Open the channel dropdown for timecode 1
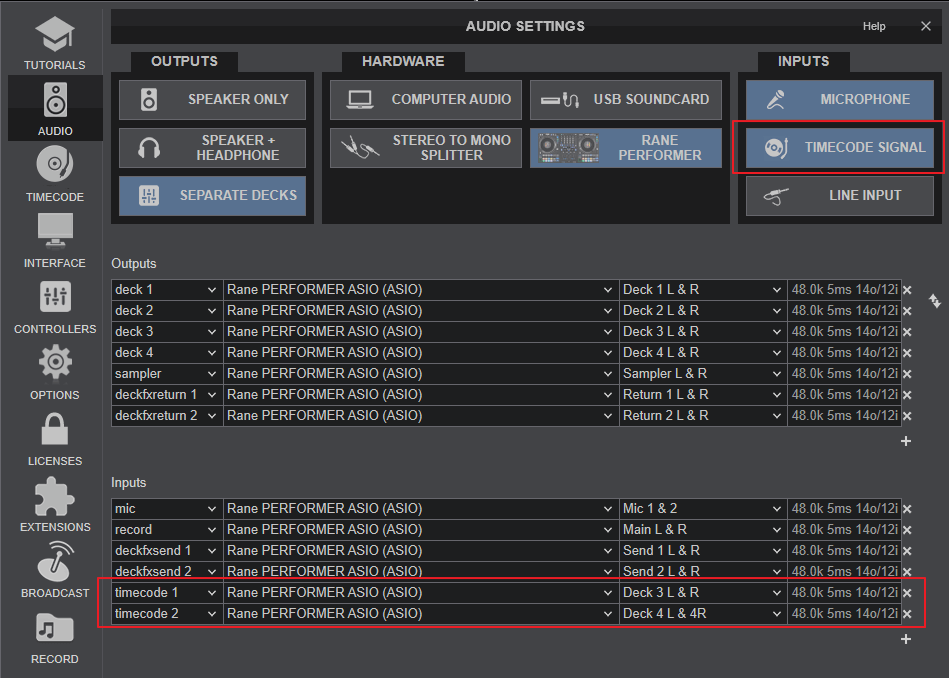949x678 pixels. point(702,592)
